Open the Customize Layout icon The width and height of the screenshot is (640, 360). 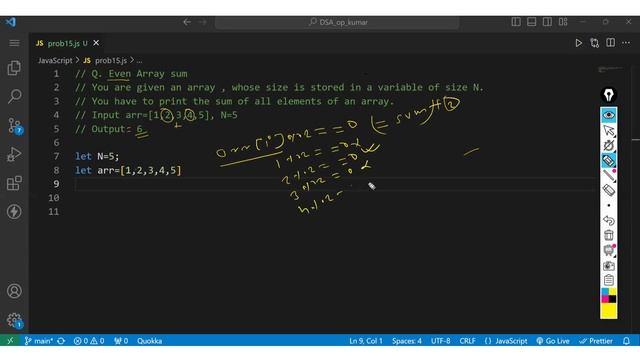(563, 22)
